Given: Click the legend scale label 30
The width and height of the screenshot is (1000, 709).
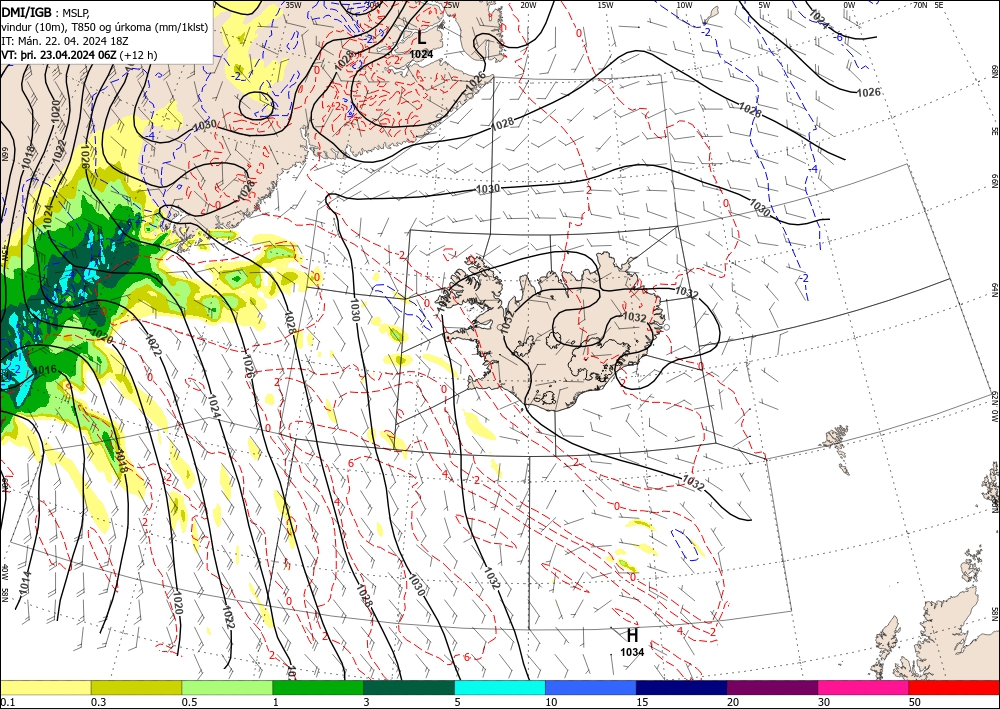Looking at the screenshot, I should pos(824,702).
